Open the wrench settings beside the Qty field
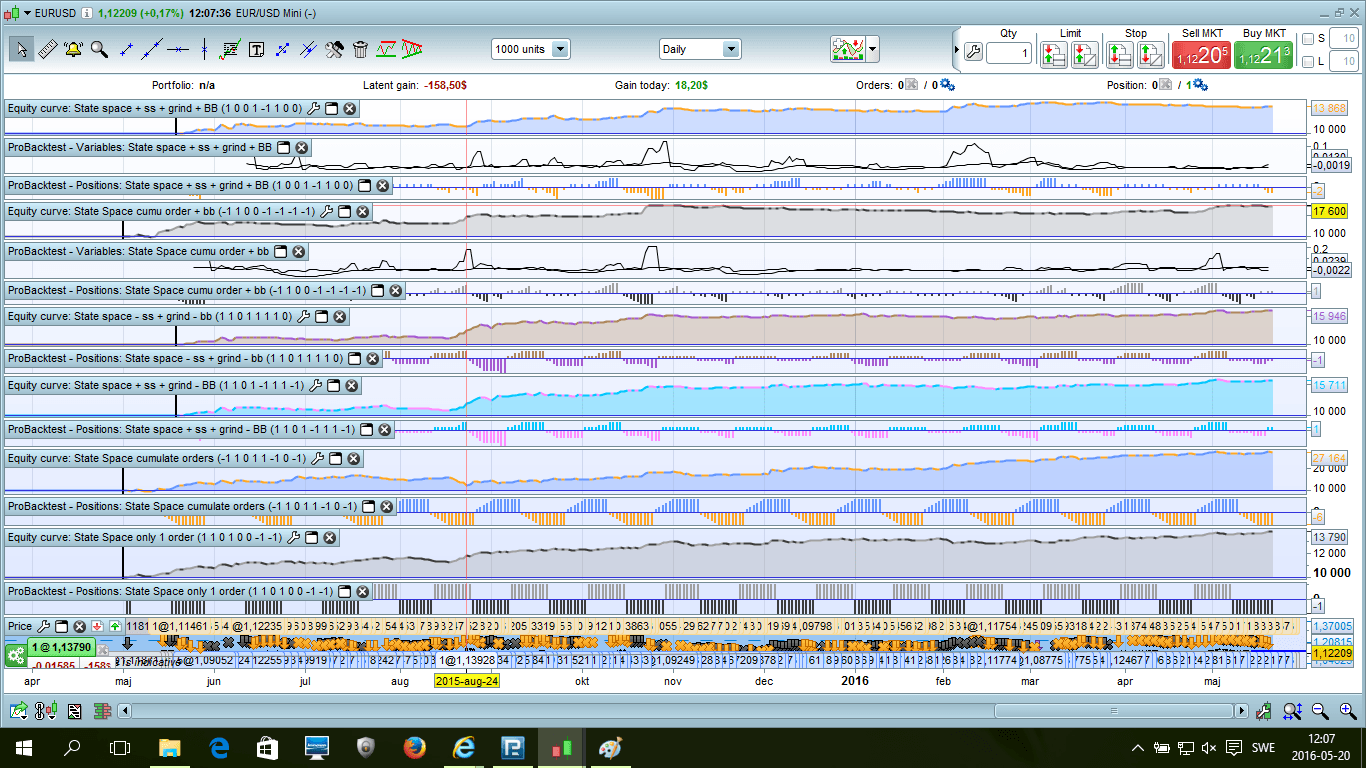Screen dimensions: 1366x768 tap(973, 53)
